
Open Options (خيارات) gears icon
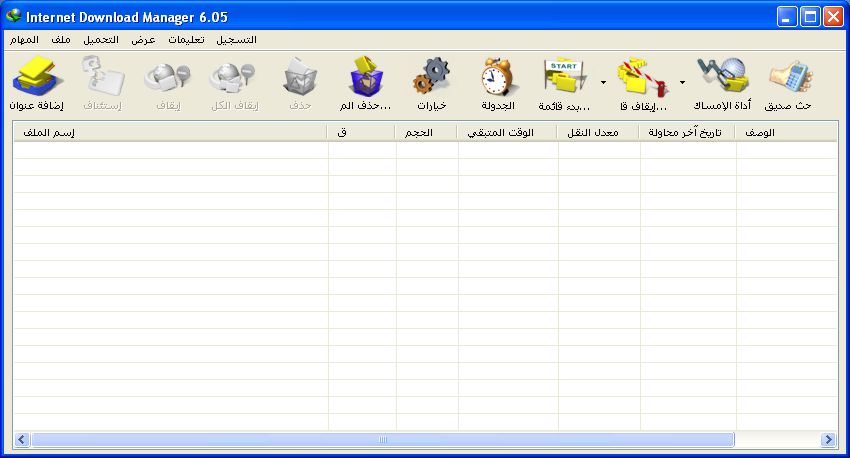pos(432,76)
